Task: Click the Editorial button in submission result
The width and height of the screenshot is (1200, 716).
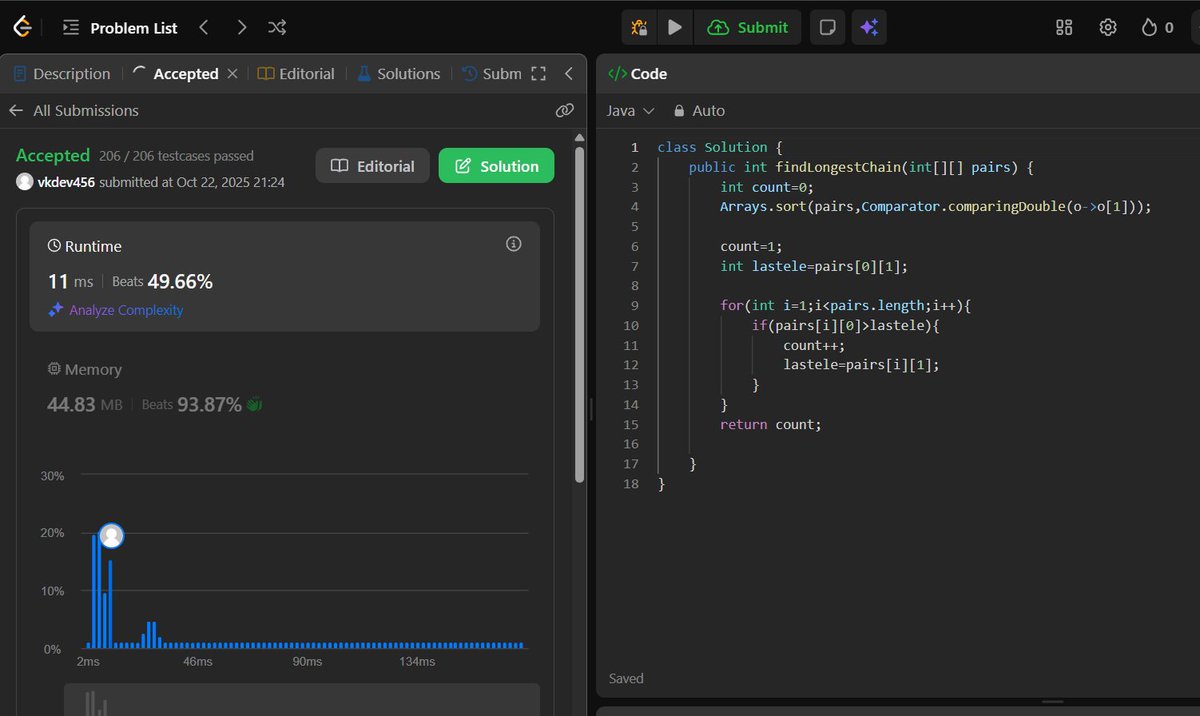Action: [372, 166]
